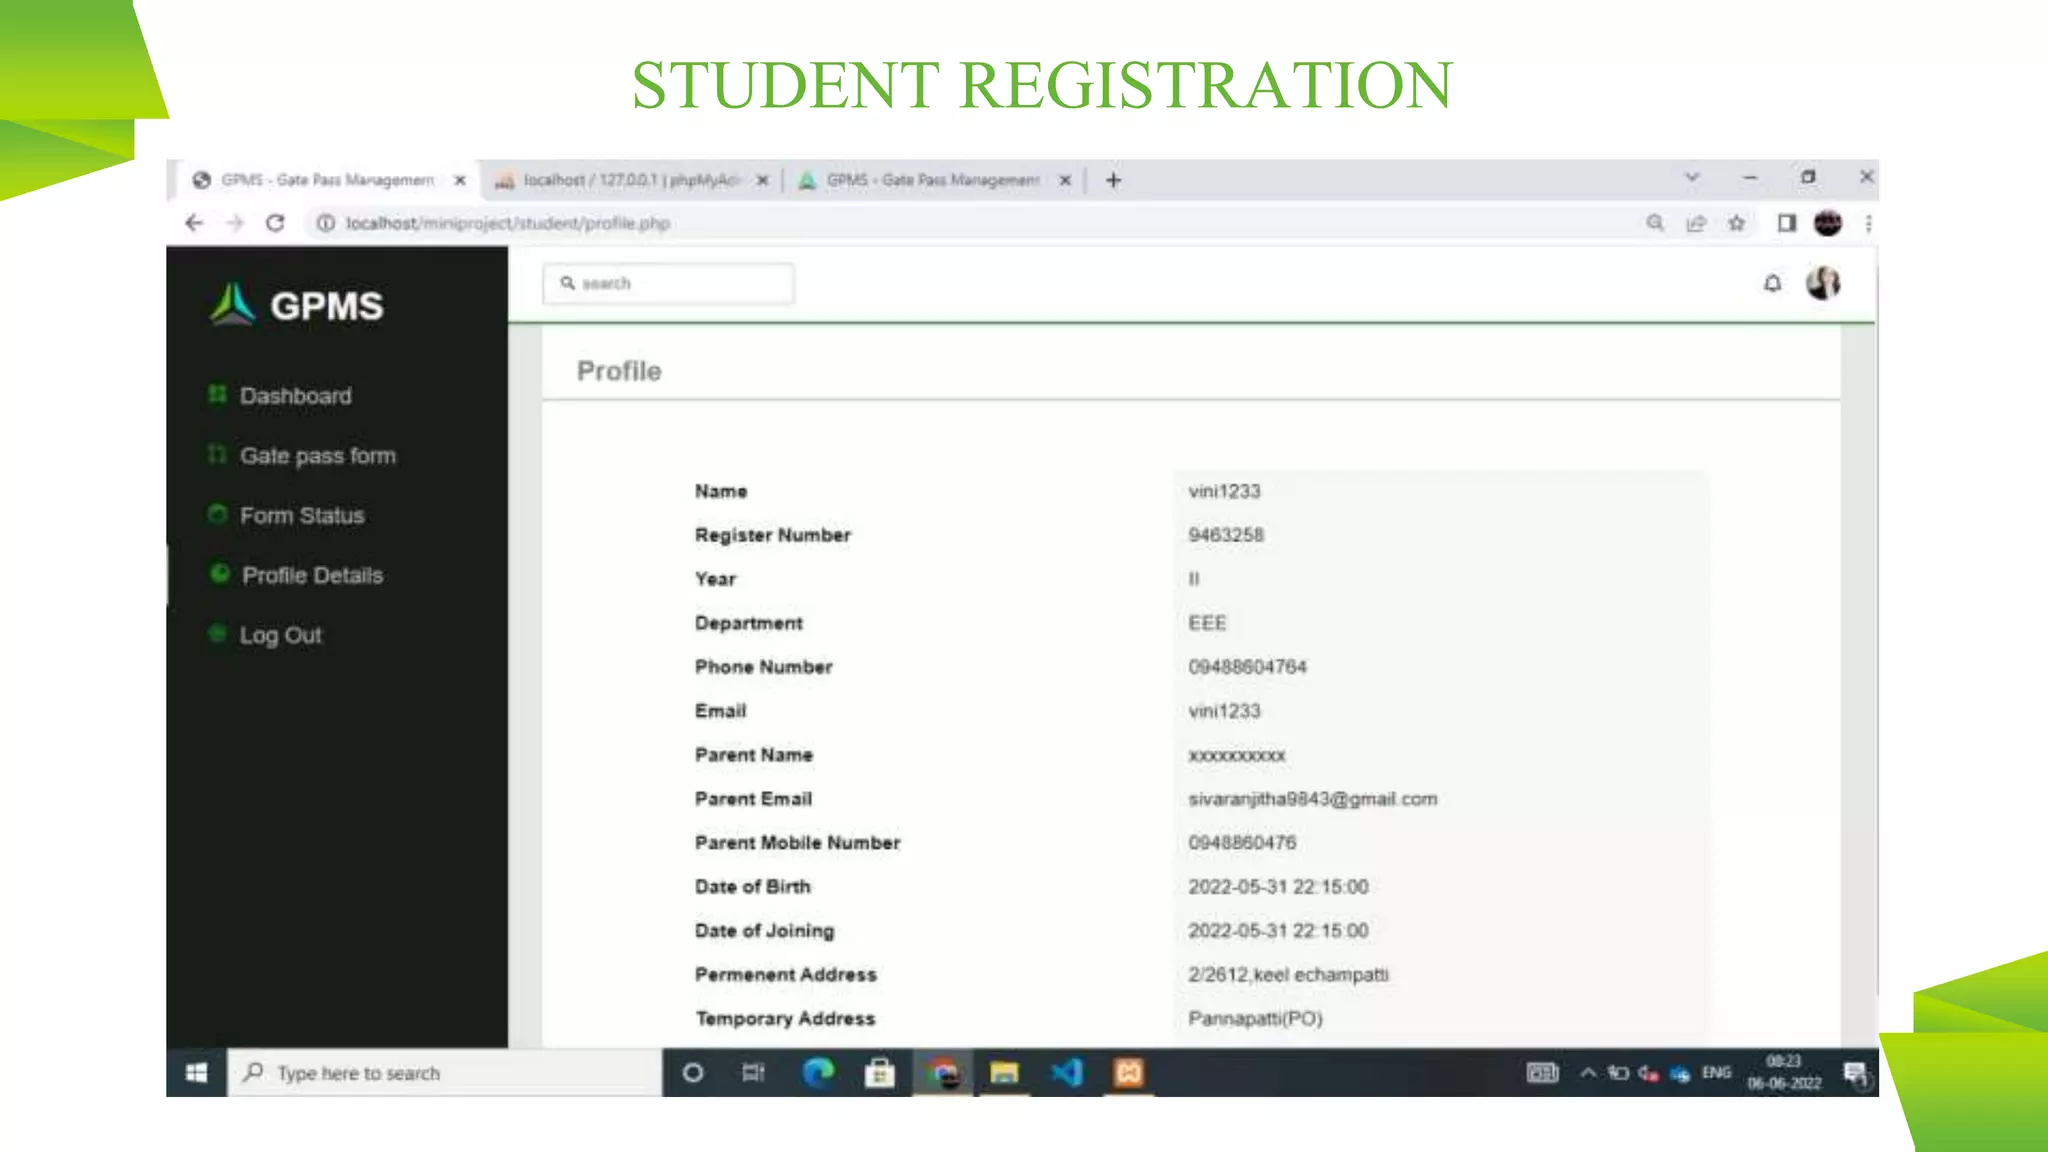Launch Microsoft Edge from taskbar

818,1073
